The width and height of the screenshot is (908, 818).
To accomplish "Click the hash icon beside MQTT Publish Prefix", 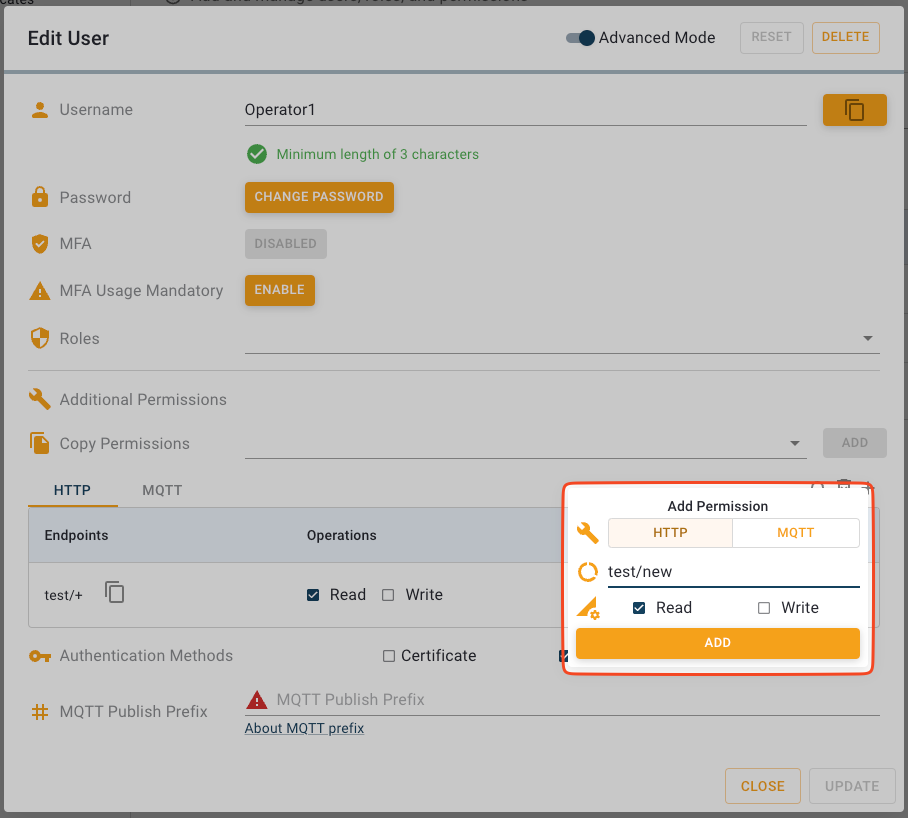I will pos(39,711).
